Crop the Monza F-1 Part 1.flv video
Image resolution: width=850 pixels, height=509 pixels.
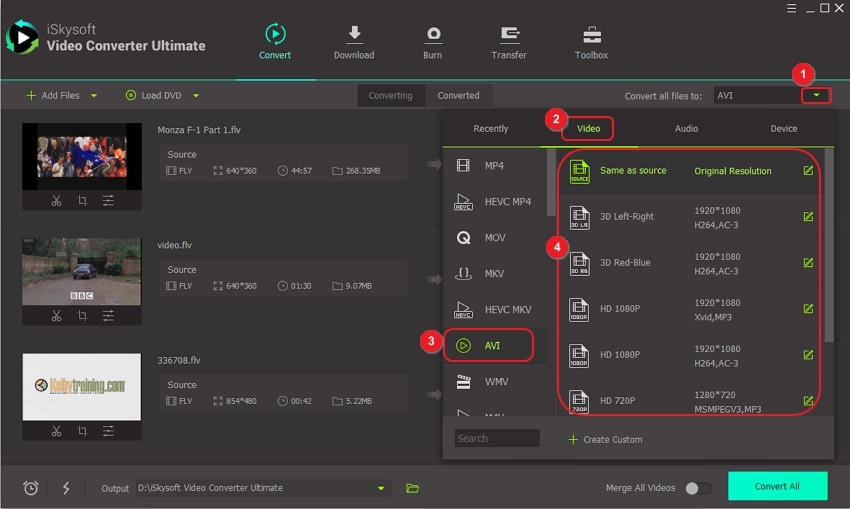pyautogui.click(x=82, y=201)
